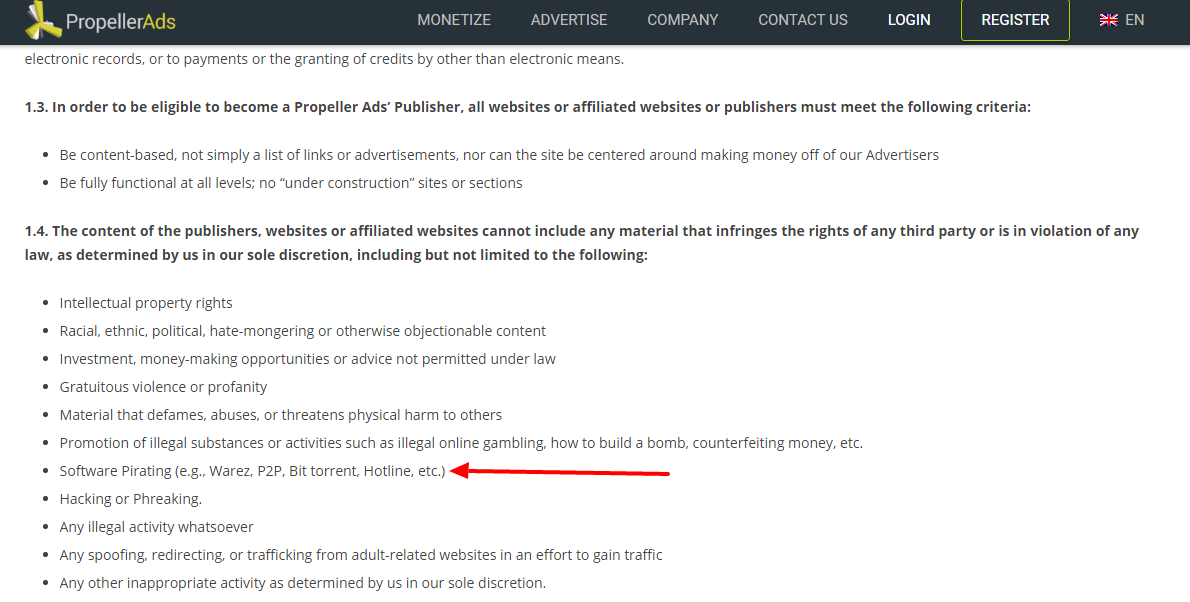This screenshot has width=1190, height=602.
Task: Go to CONTACT US page
Action: tap(803, 20)
